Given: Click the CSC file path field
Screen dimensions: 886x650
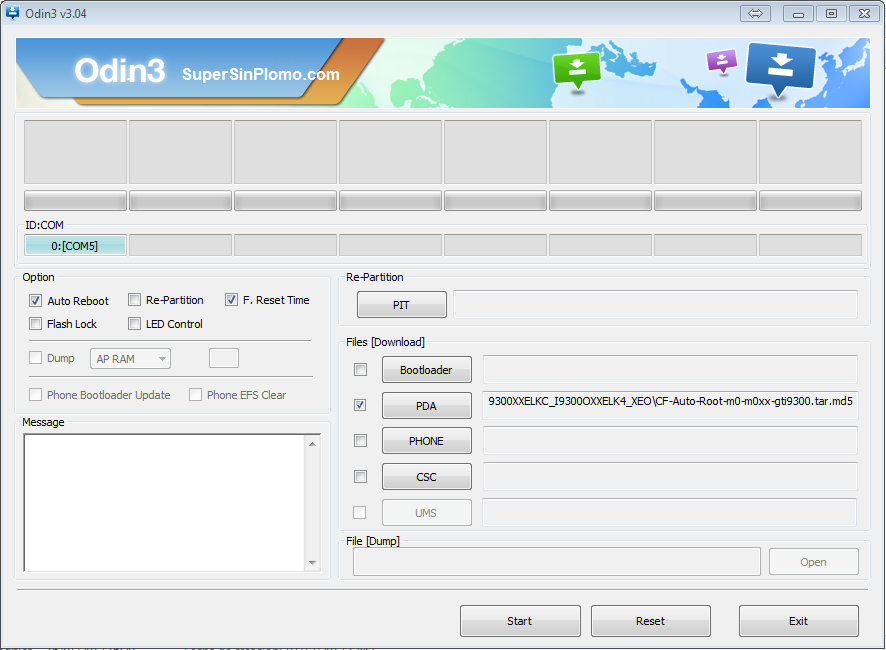Looking at the screenshot, I should tap(670, 476).
